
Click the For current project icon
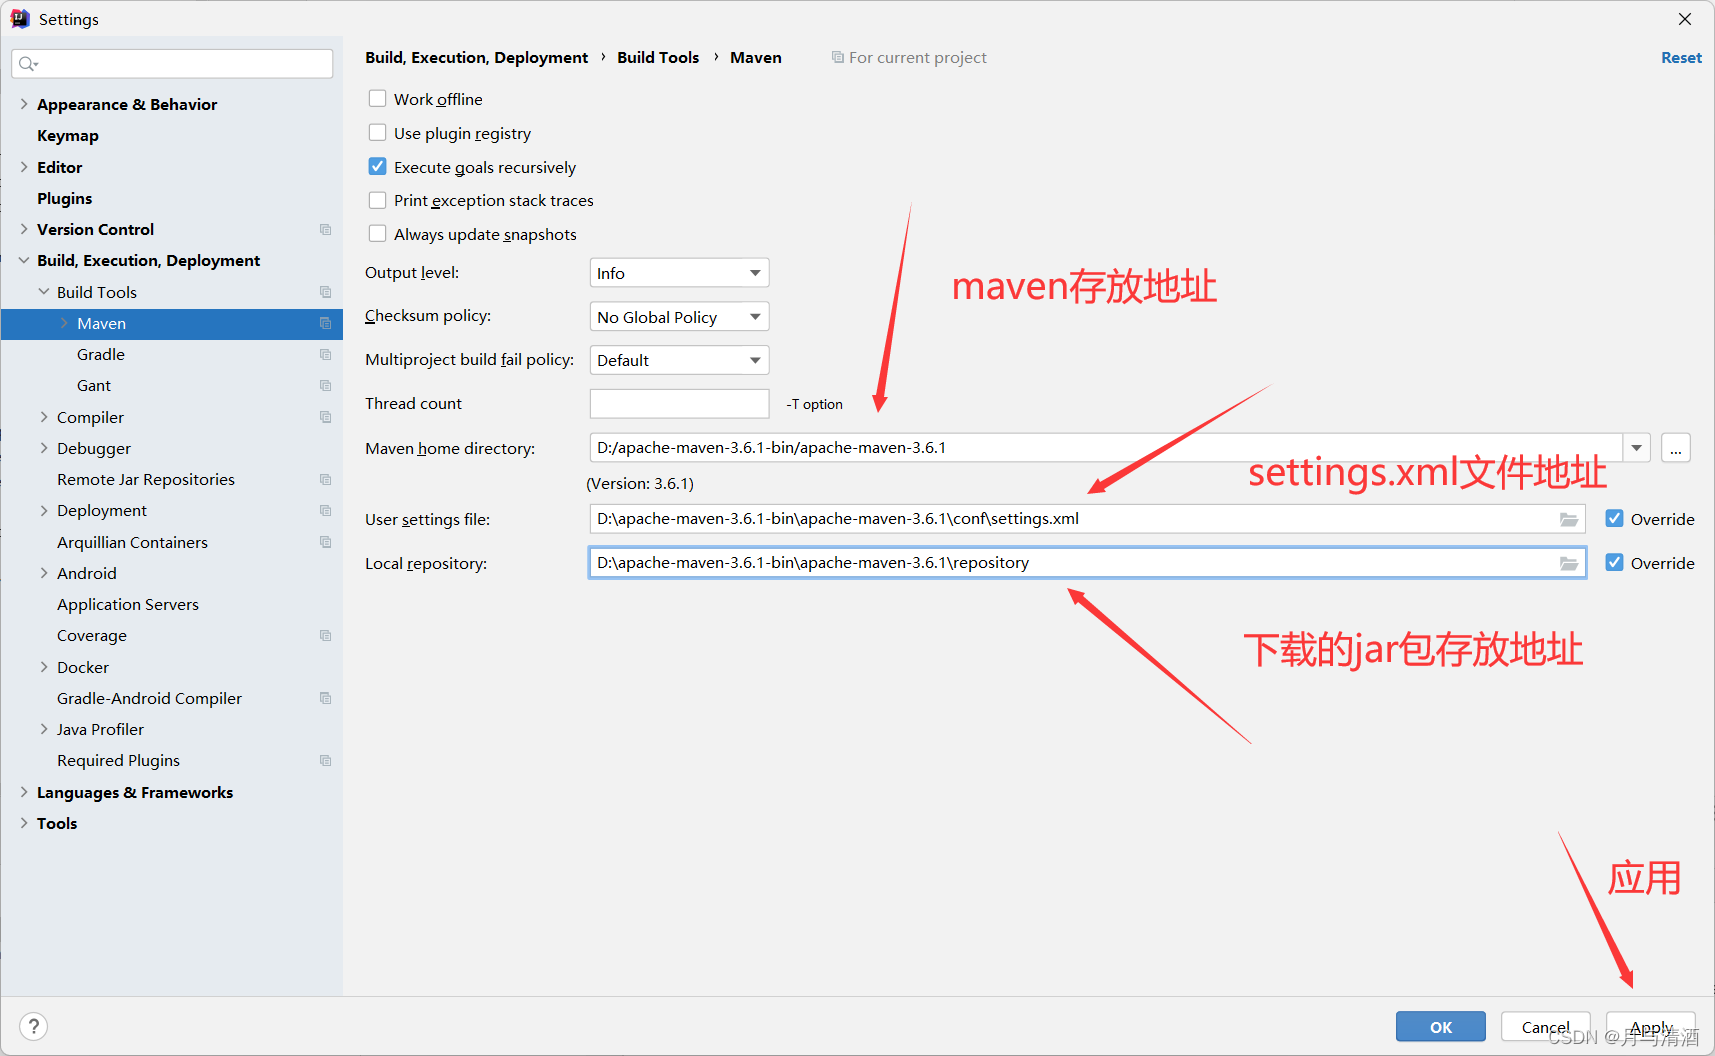tap(838, 57)
